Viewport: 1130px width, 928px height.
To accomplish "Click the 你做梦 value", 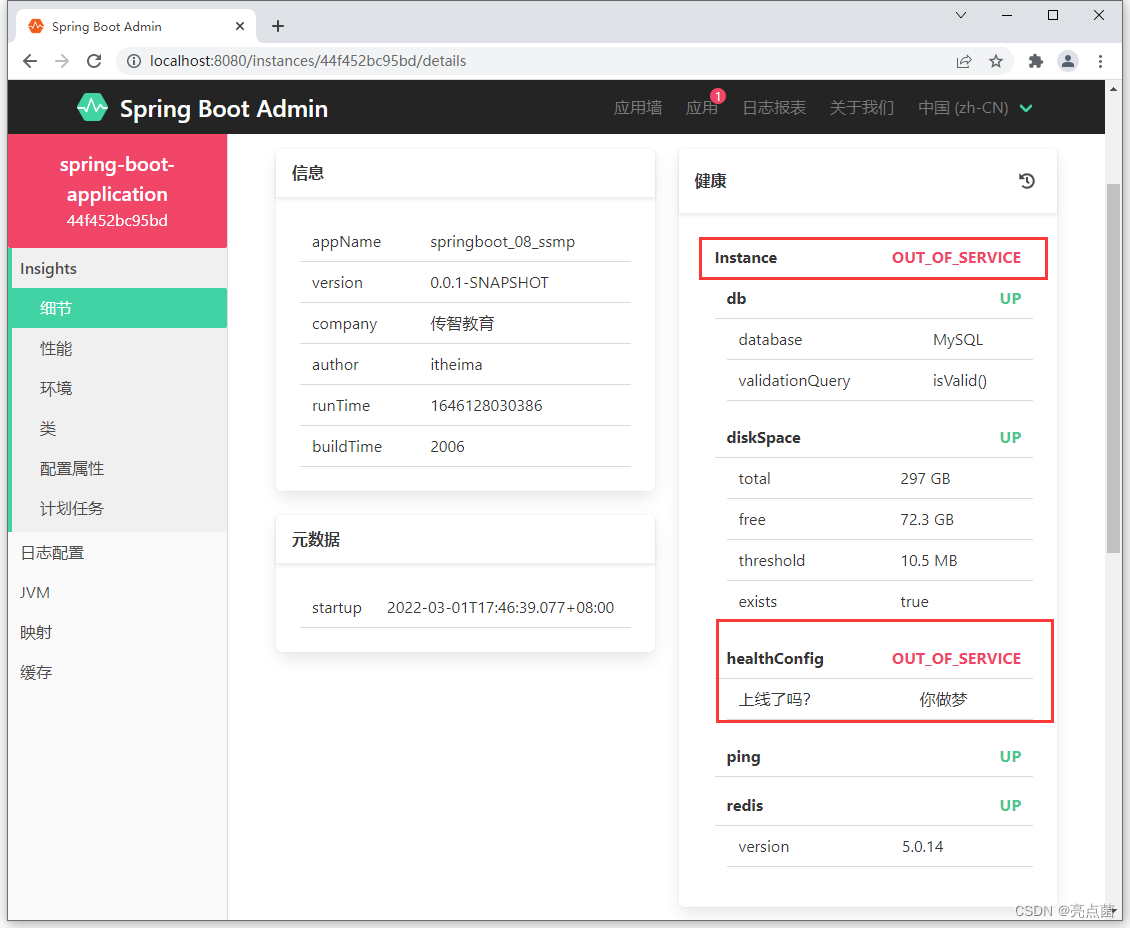I will tap(943, 700).
